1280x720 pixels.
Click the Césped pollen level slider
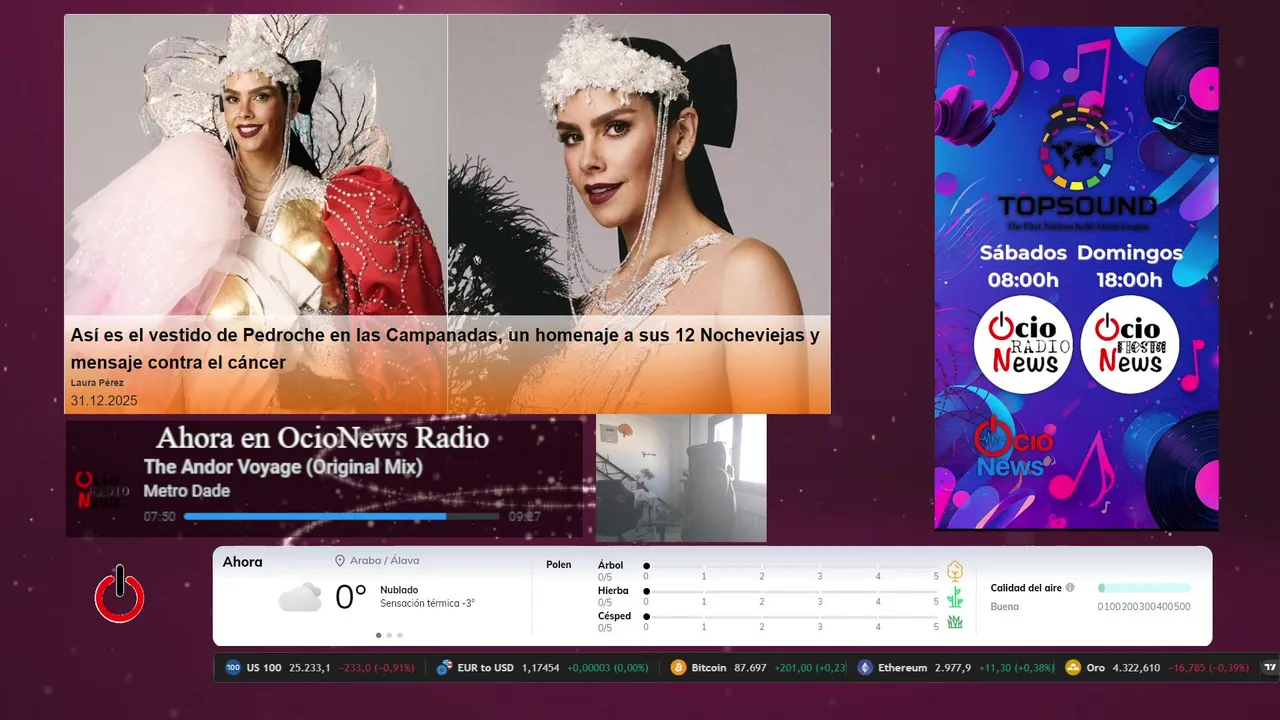[x=792, y=617]
